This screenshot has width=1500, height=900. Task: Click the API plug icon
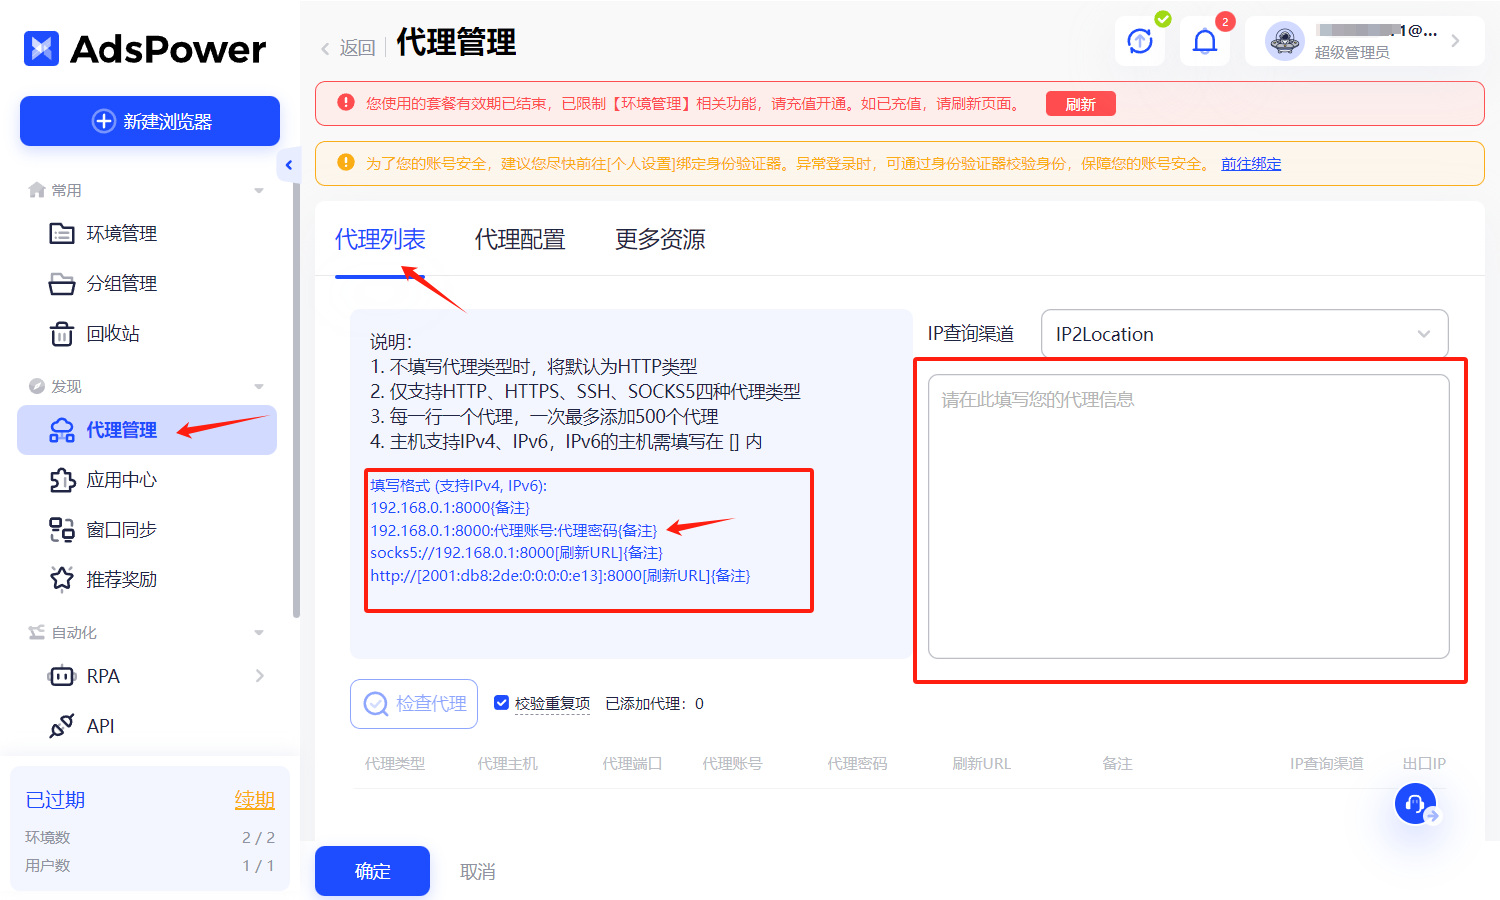[62, 726]
